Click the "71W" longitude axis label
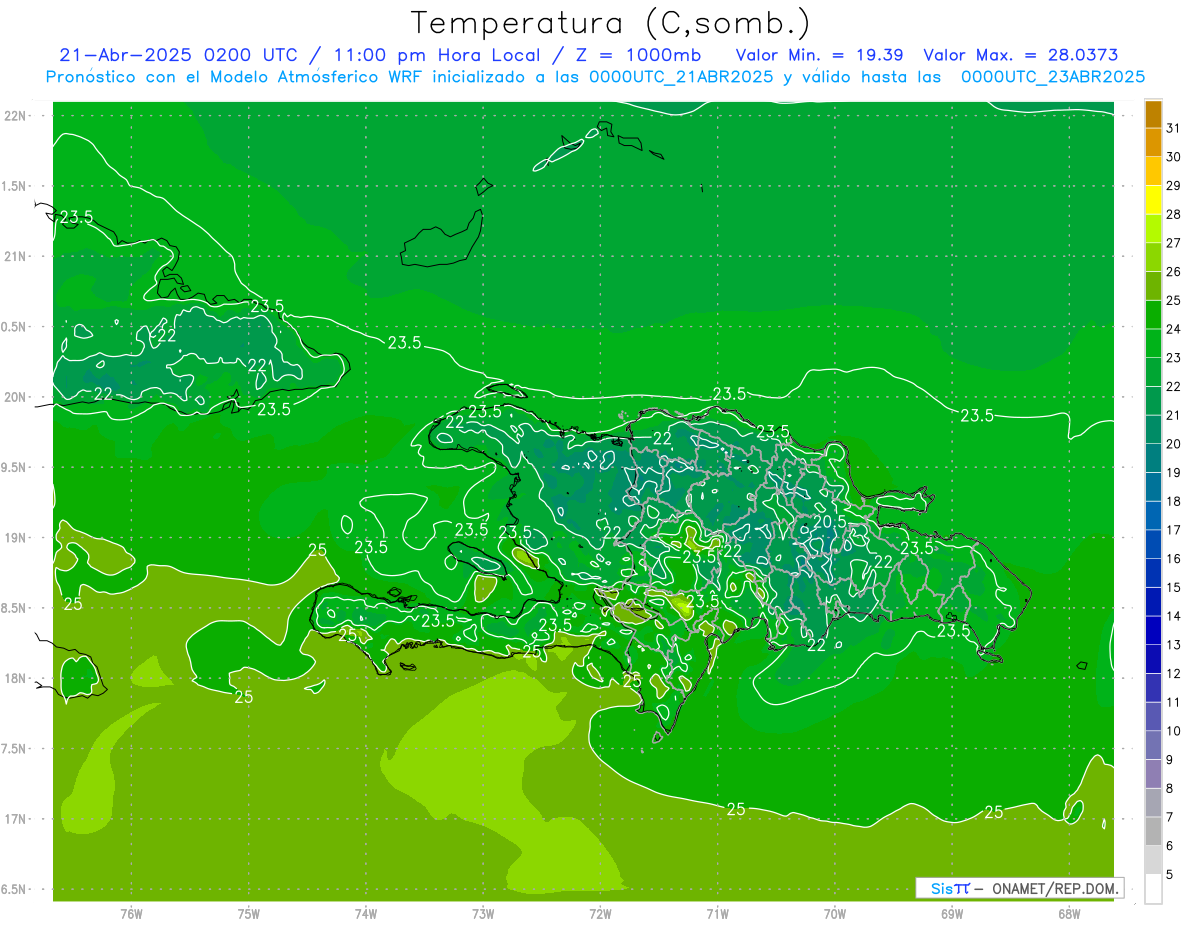 [x=717, y=914]
